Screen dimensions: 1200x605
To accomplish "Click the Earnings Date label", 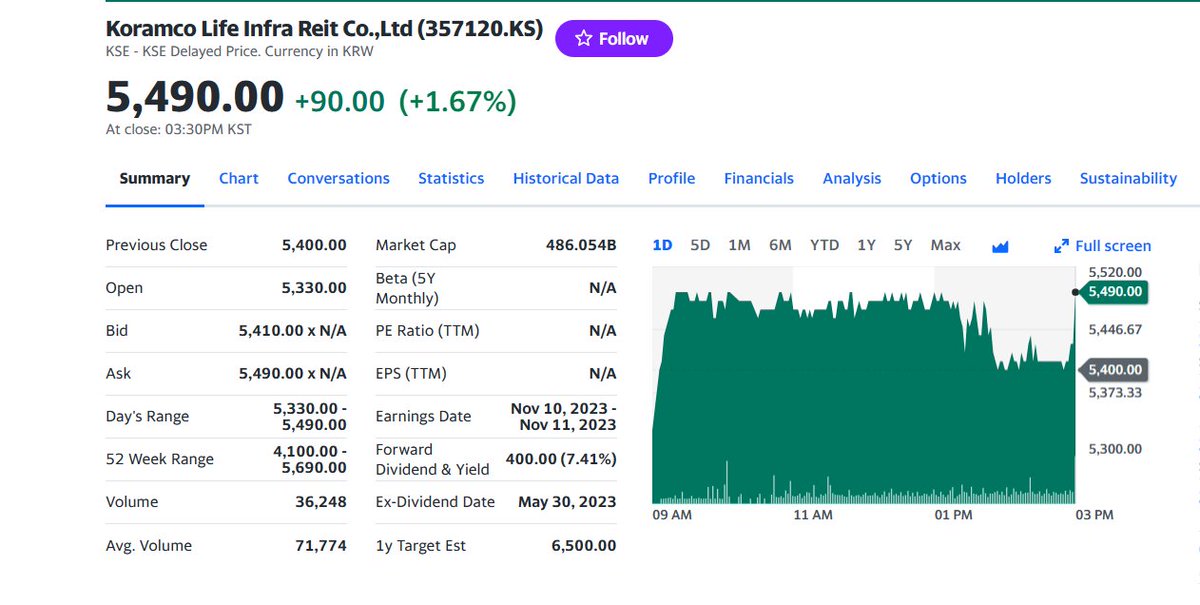I will pos(423,417).
